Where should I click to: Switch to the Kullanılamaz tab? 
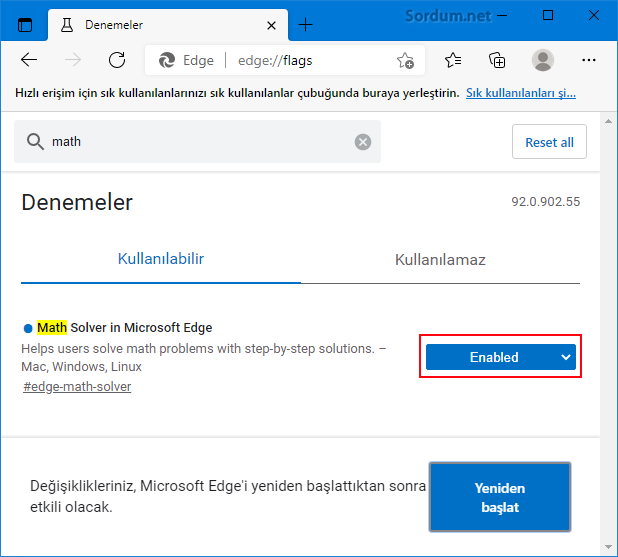pos(440,260)
